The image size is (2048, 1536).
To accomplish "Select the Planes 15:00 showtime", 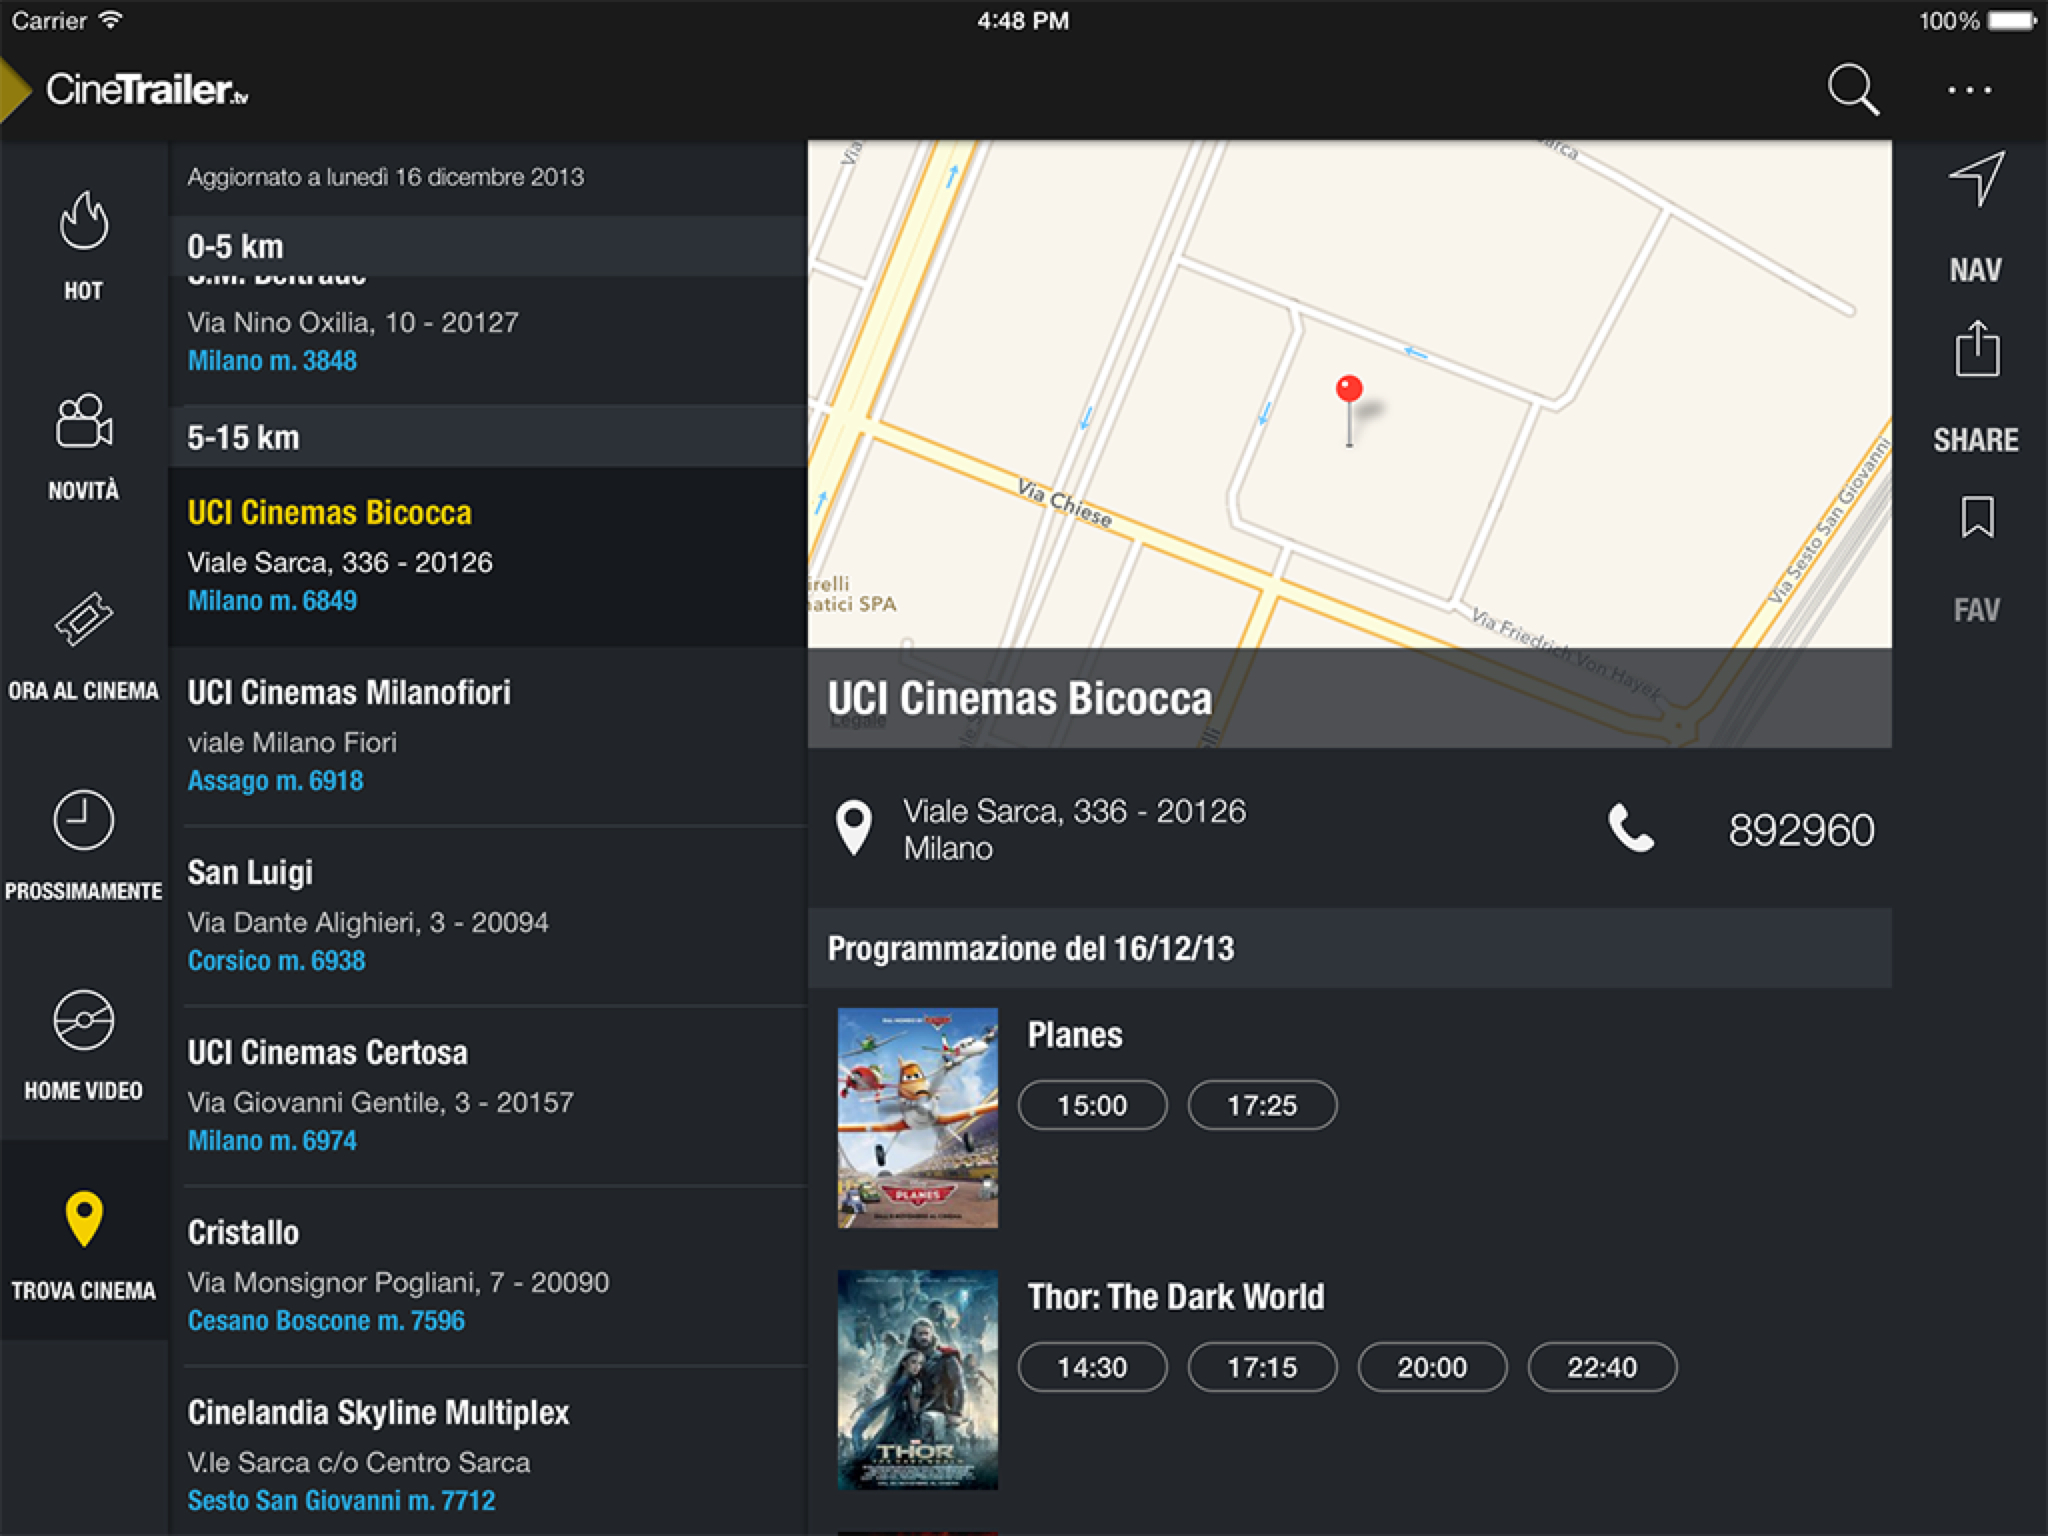I will tap(1092, 1105).
